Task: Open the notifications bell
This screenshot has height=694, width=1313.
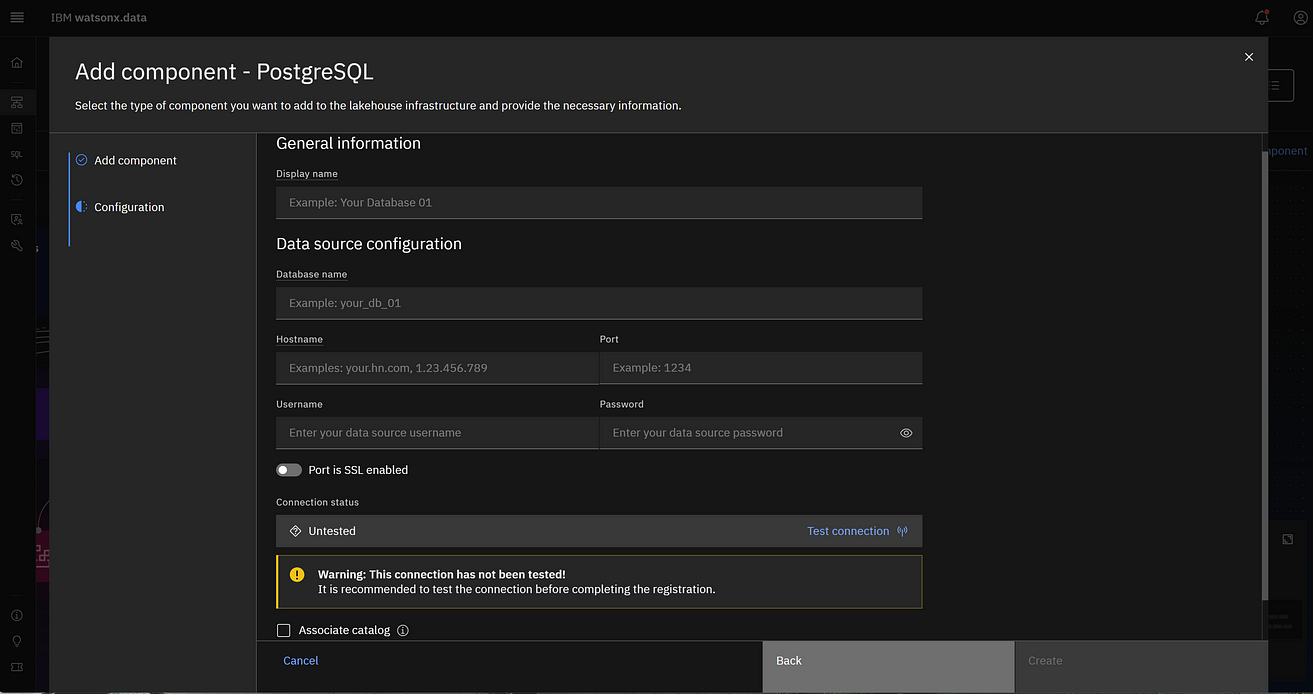Action: coord(1262,17)
